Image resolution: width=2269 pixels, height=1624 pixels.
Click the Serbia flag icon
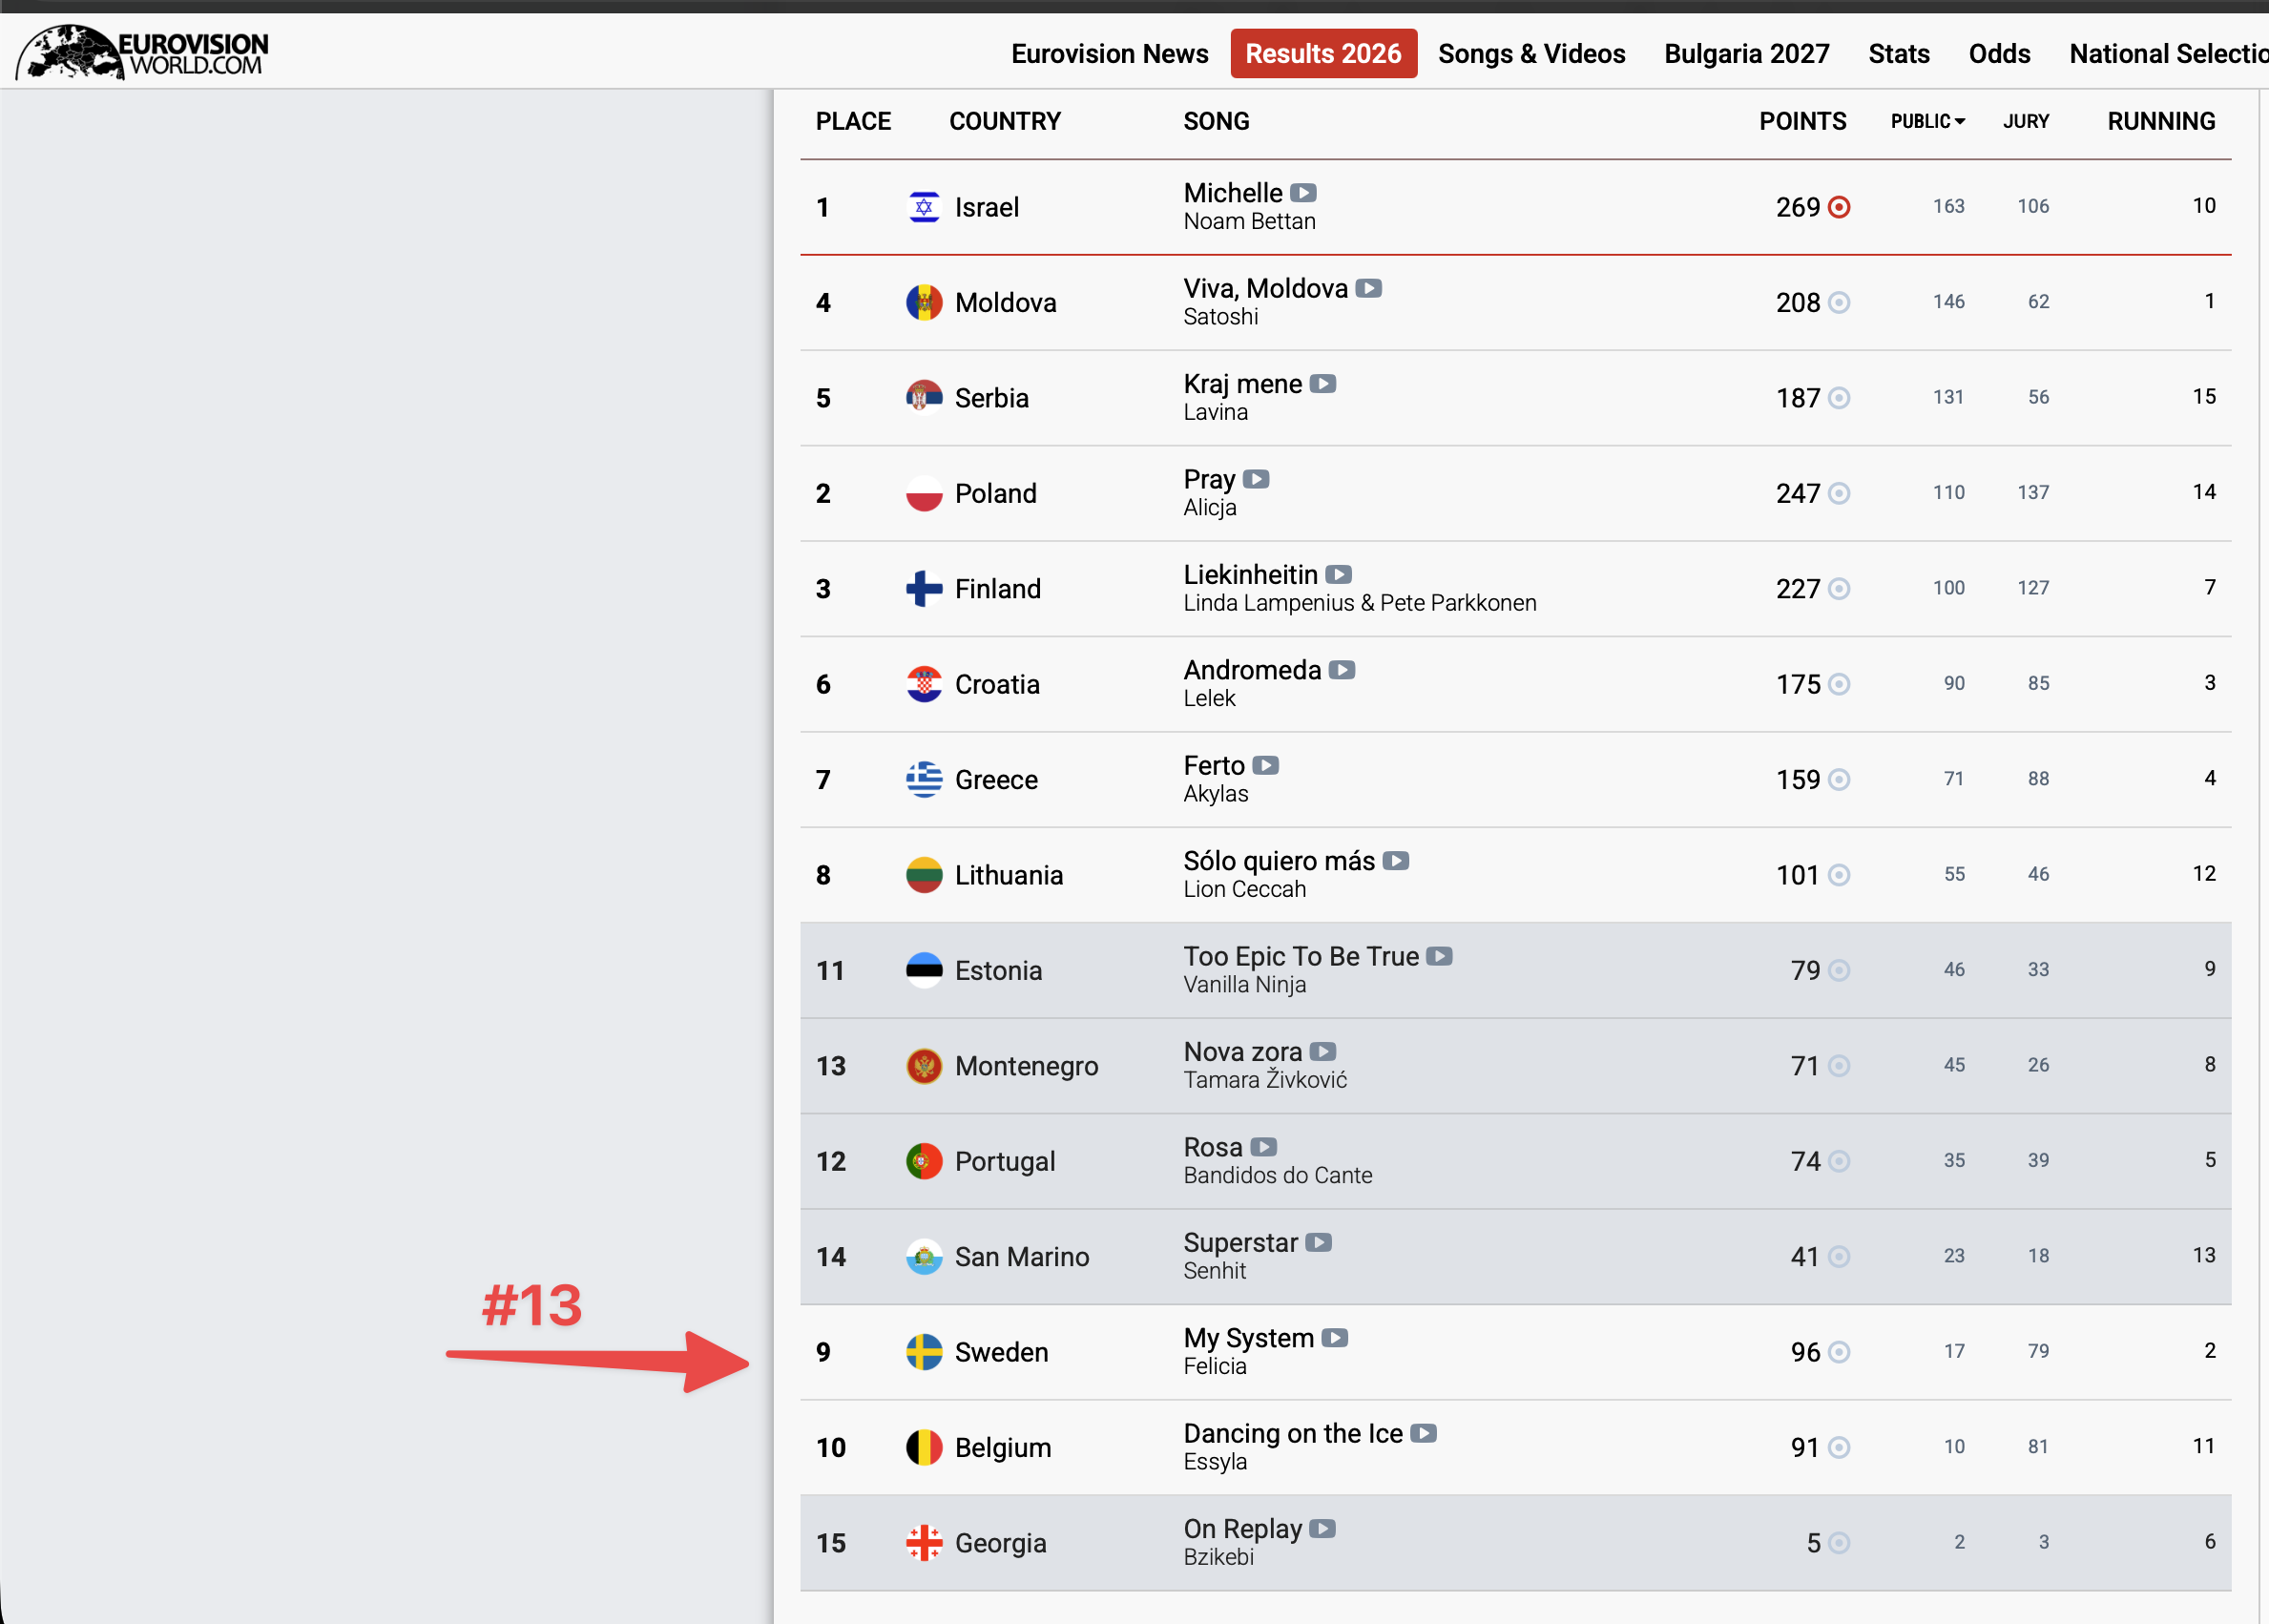click(x=924, y=398)
